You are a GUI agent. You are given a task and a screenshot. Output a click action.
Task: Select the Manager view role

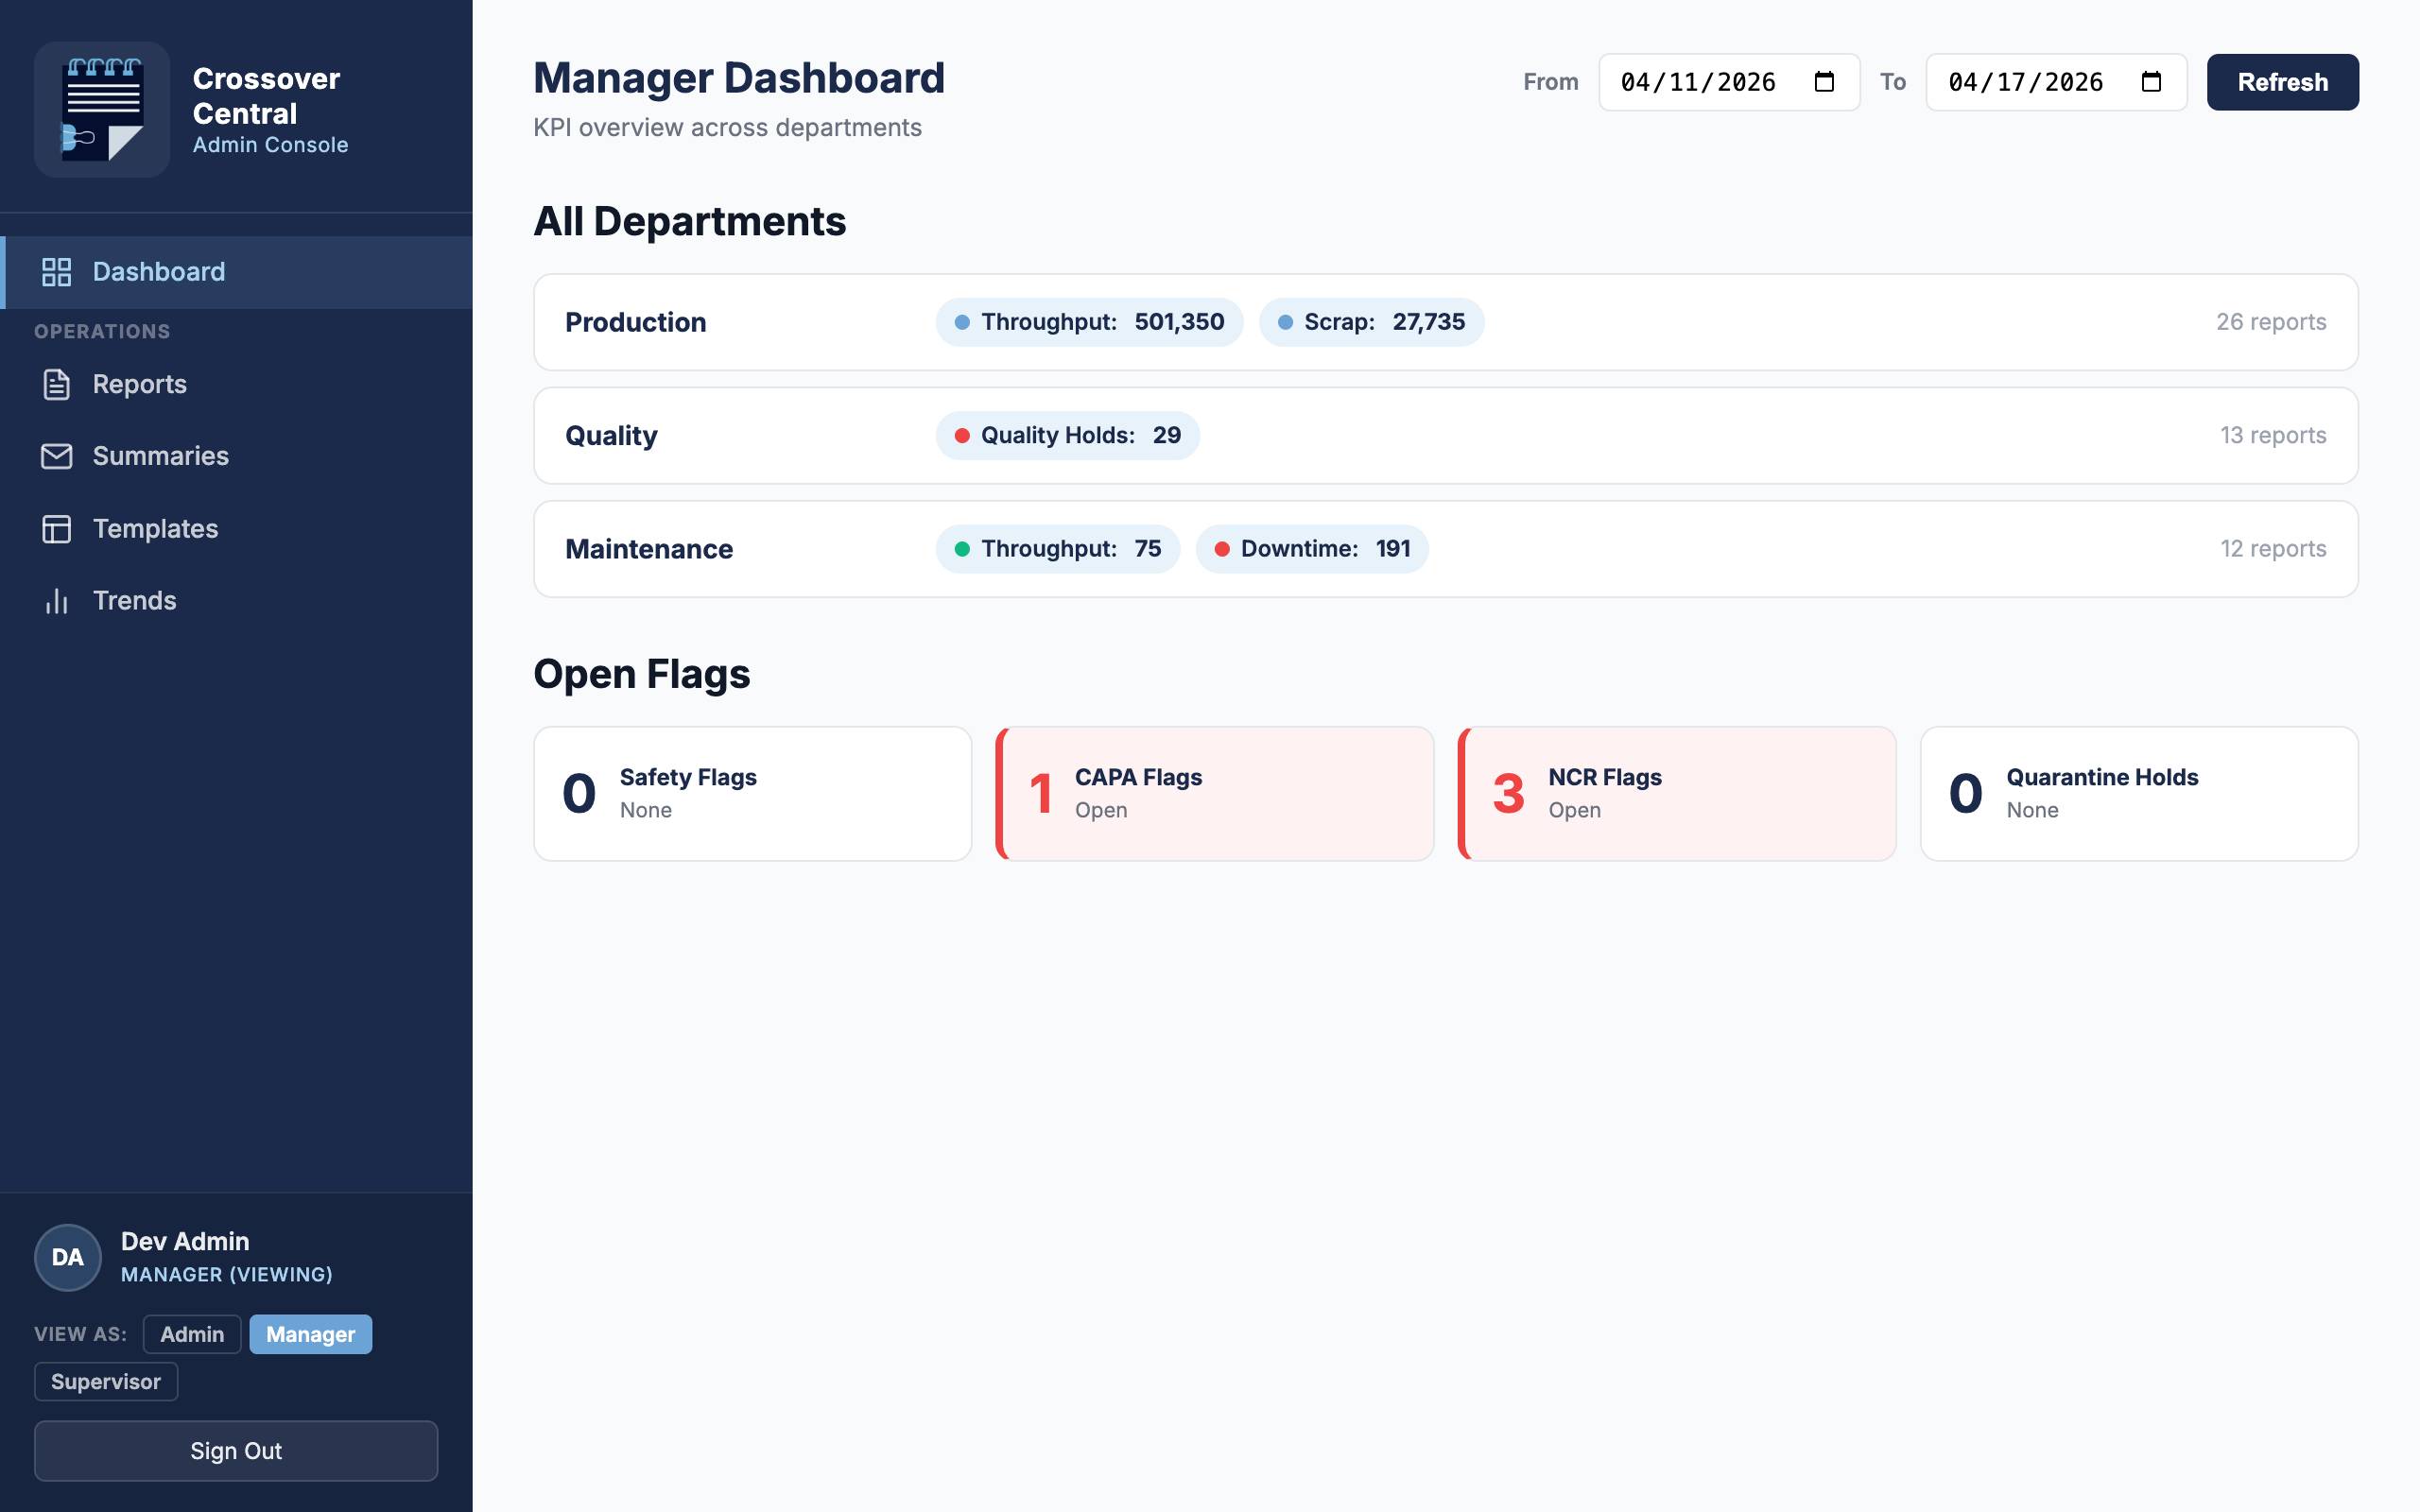point(310,1334)
